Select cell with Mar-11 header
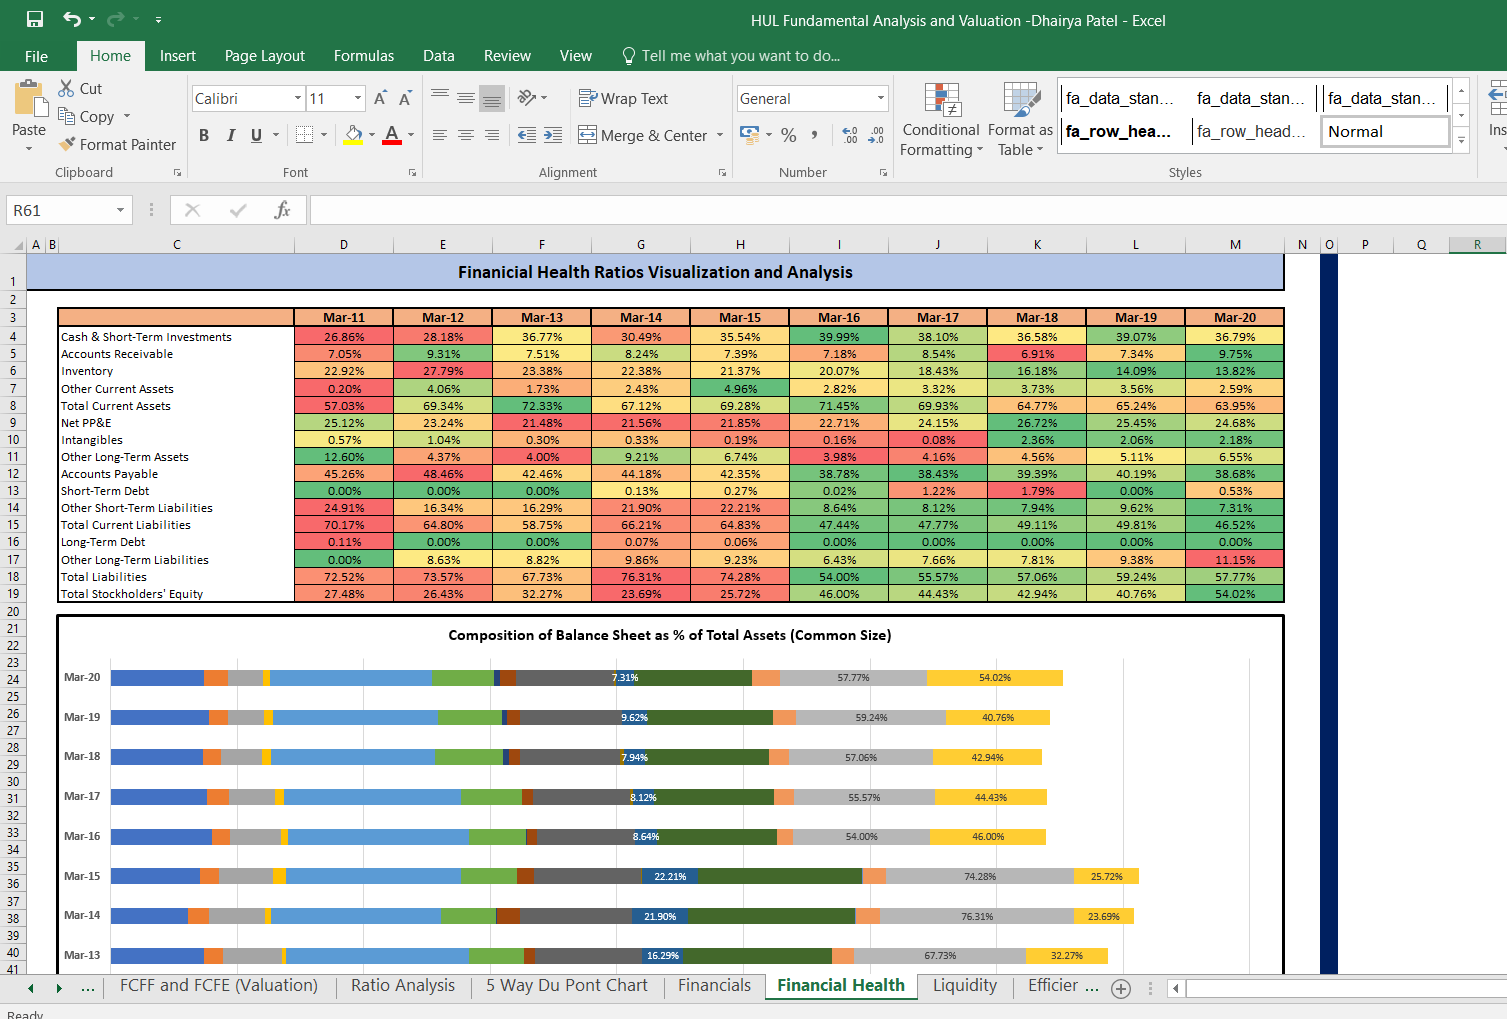The width and height of the screenshot is (1507, 1019). pos(344,317)
